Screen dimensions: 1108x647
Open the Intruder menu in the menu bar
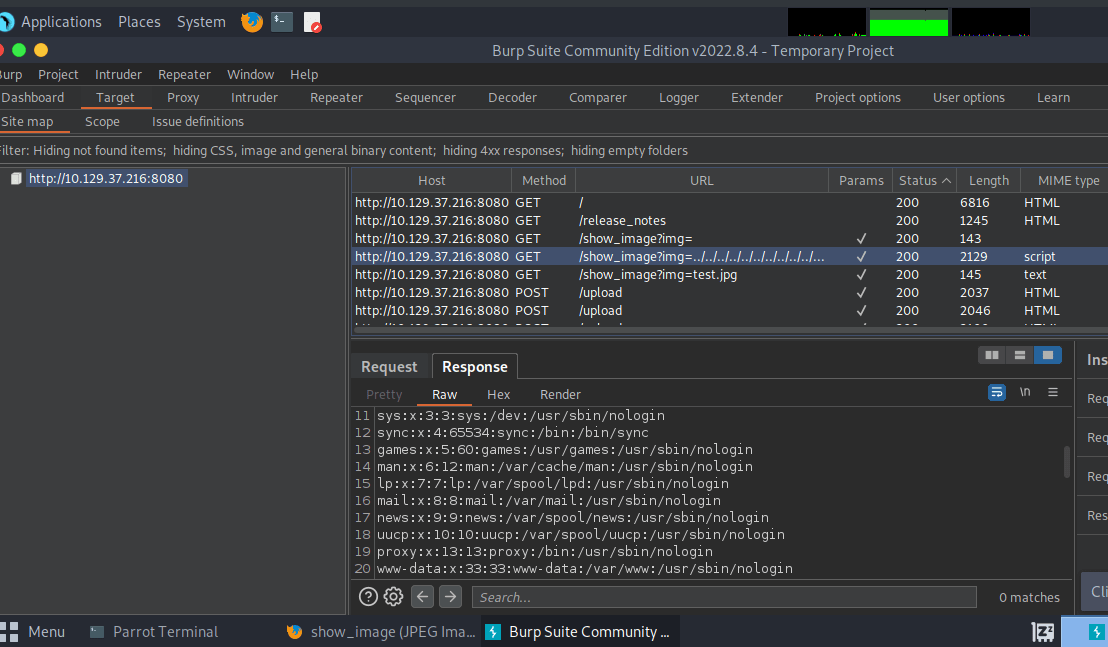coord(118,74)
